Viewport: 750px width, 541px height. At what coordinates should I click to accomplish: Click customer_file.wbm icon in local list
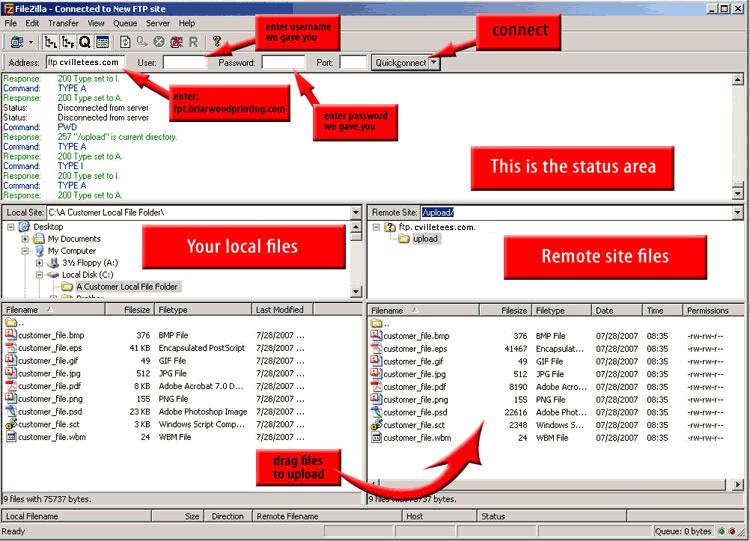pos(11,436)
